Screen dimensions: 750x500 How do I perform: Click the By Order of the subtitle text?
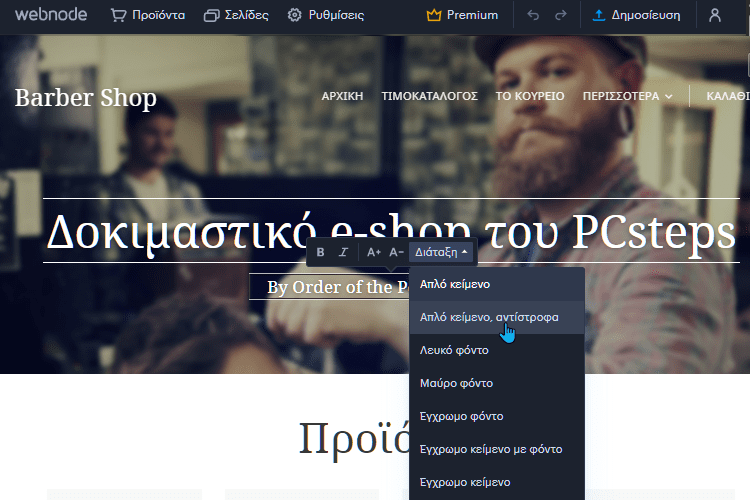pos(337,287)
